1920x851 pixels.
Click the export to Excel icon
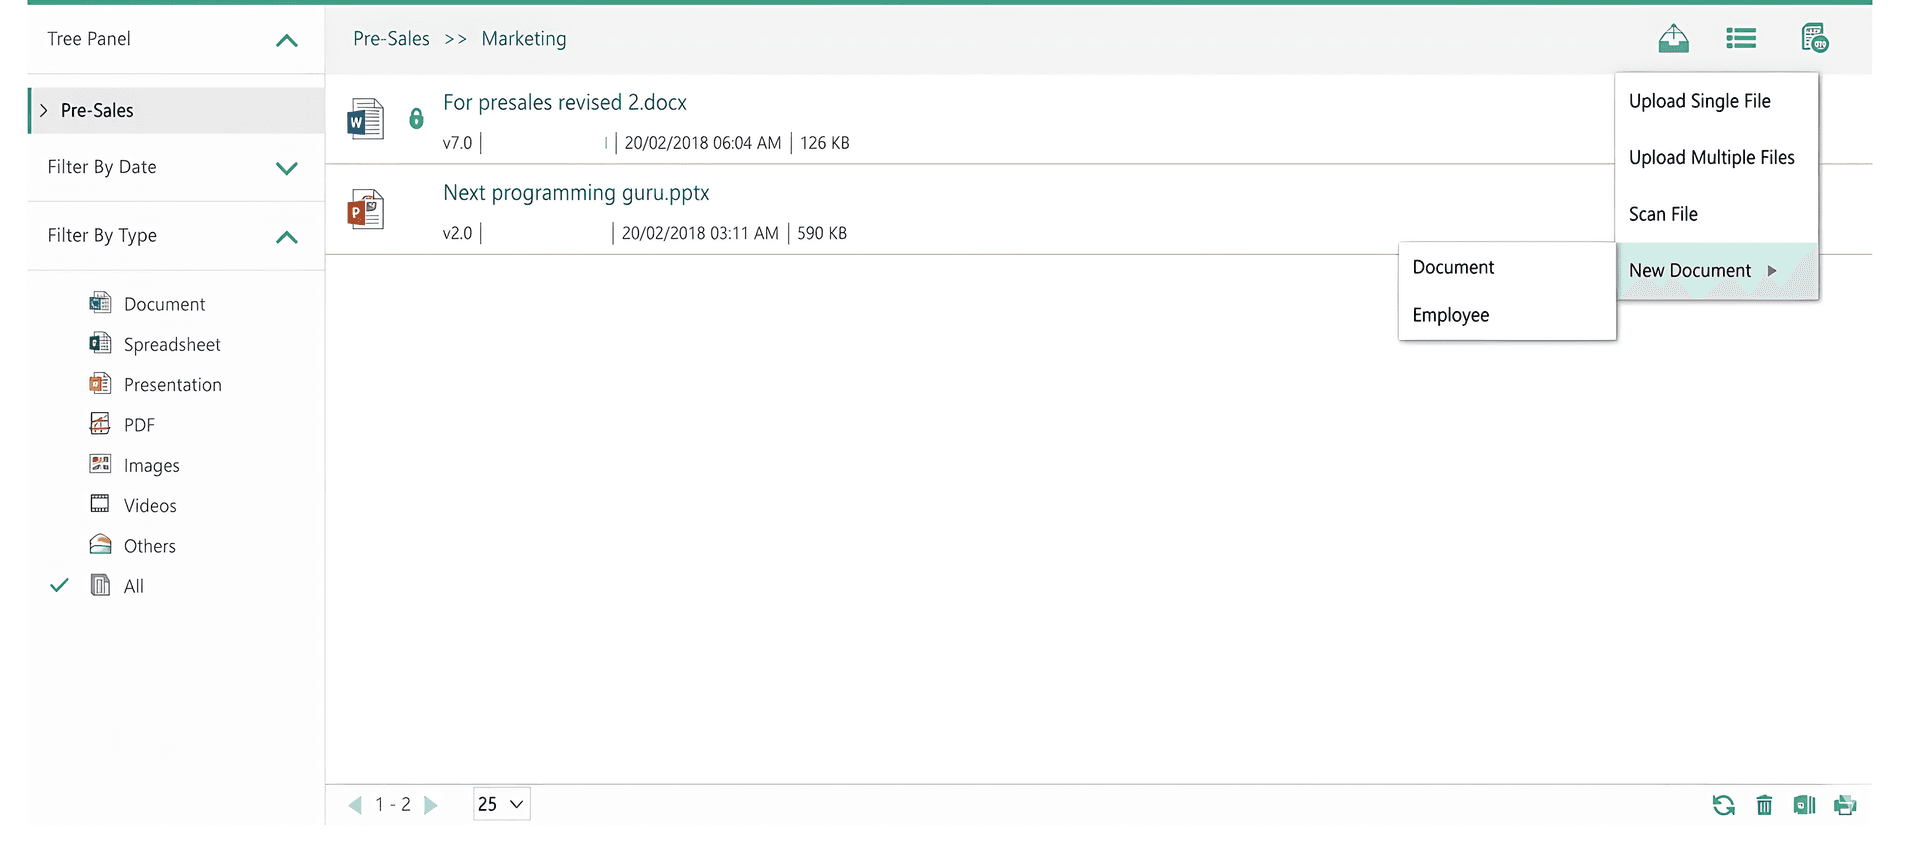(1804, 805)
